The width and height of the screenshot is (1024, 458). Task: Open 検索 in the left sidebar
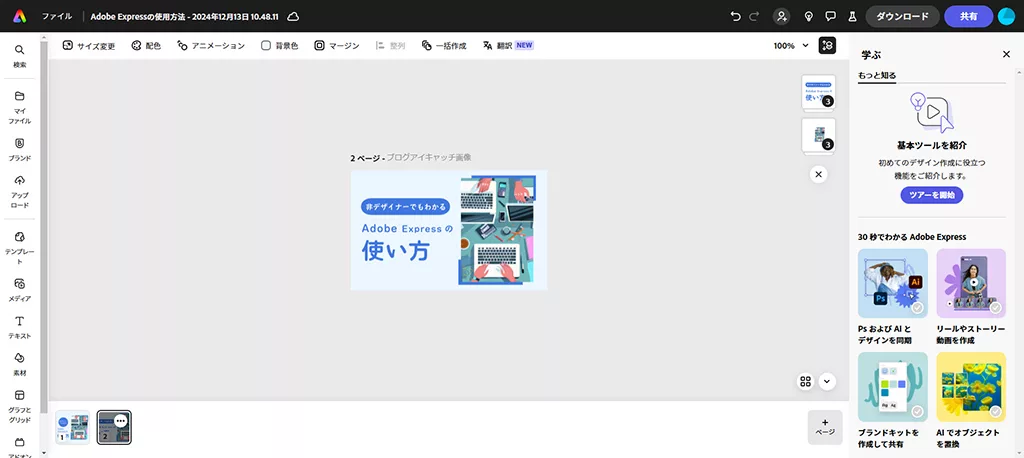tap(20, 56)
